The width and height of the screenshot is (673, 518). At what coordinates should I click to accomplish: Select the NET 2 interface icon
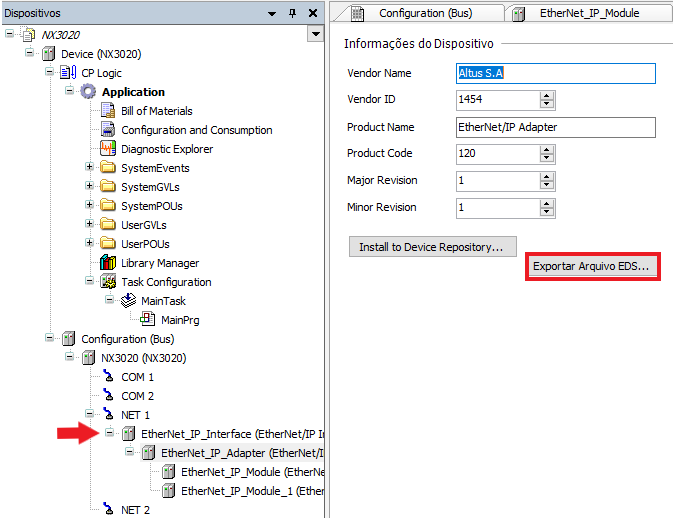[109, 510]
